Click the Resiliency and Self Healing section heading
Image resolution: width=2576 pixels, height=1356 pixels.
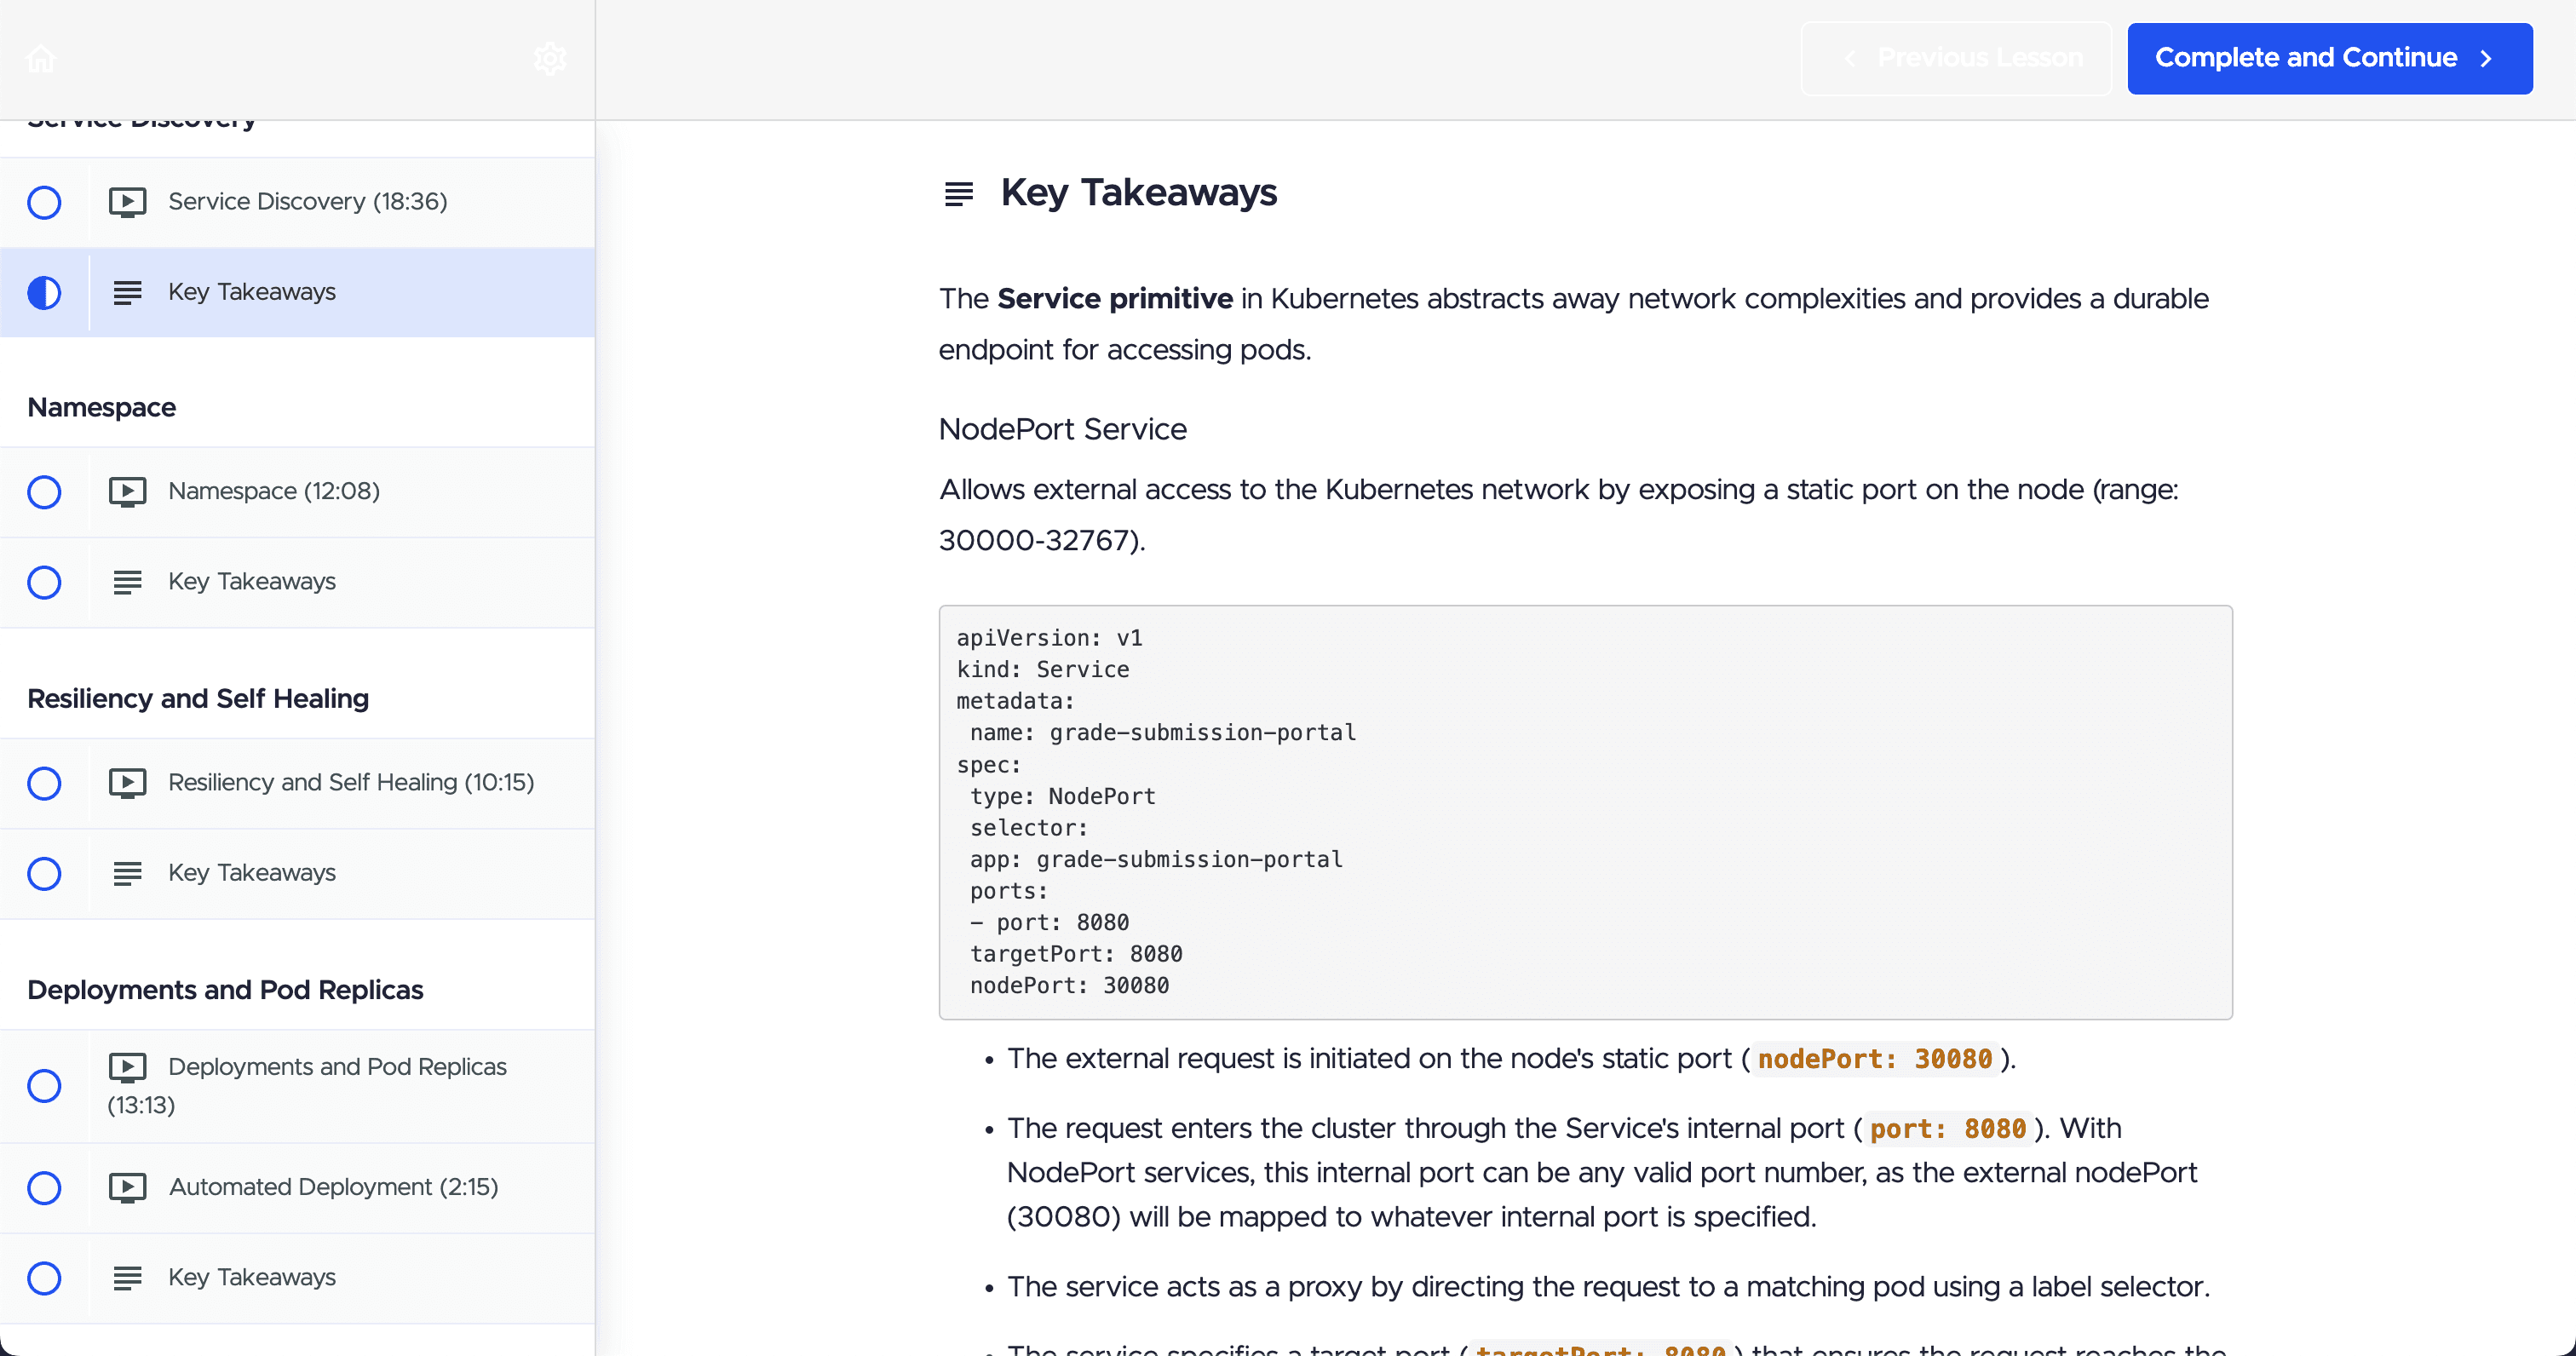(x=198, y=699)
